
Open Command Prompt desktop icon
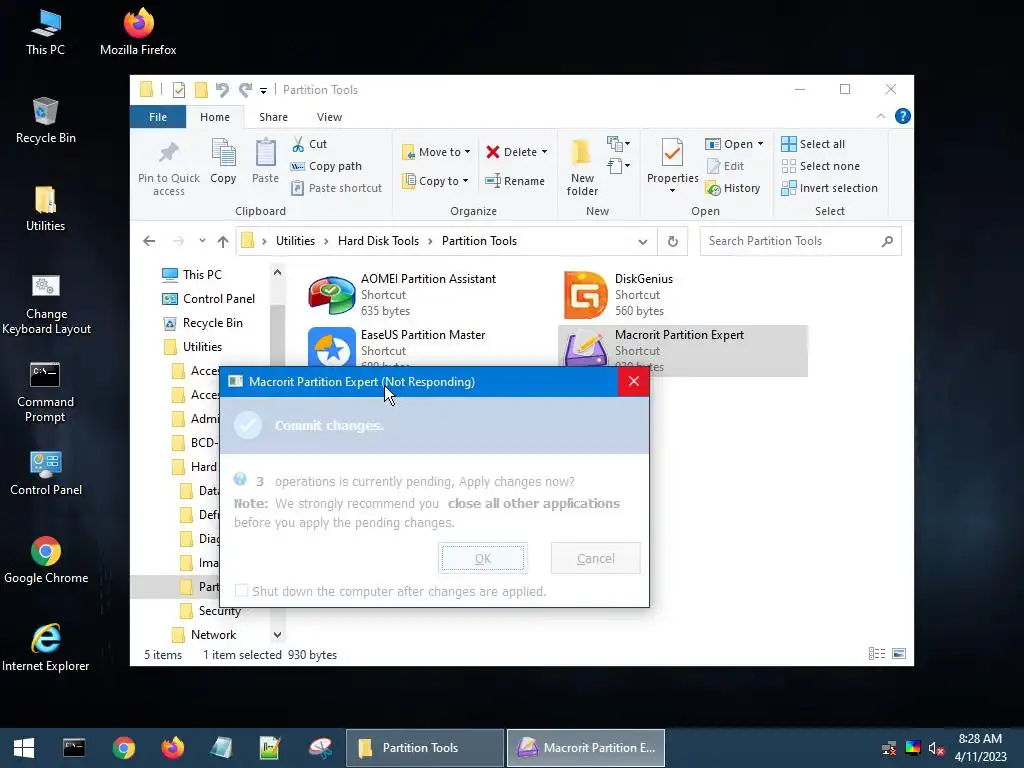(x=45, y=392)
